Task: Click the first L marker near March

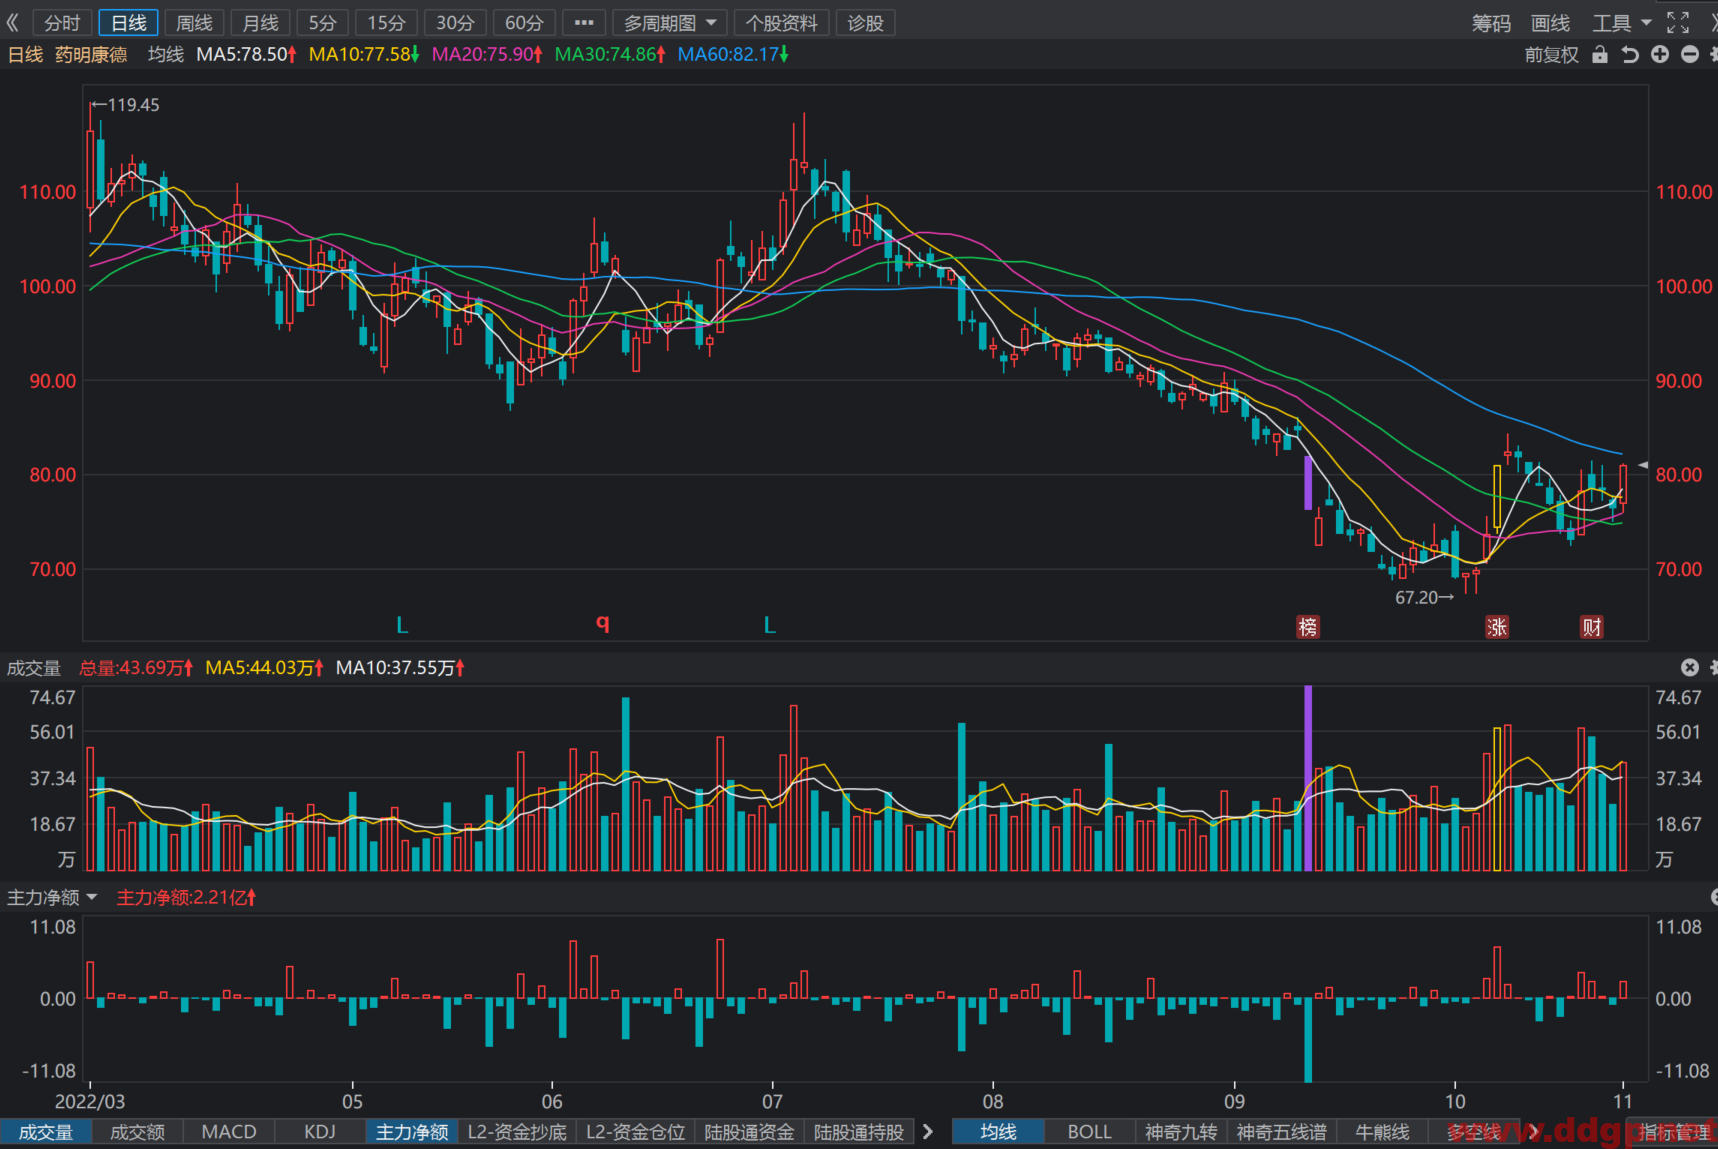Action: click(x=402, y=625)
